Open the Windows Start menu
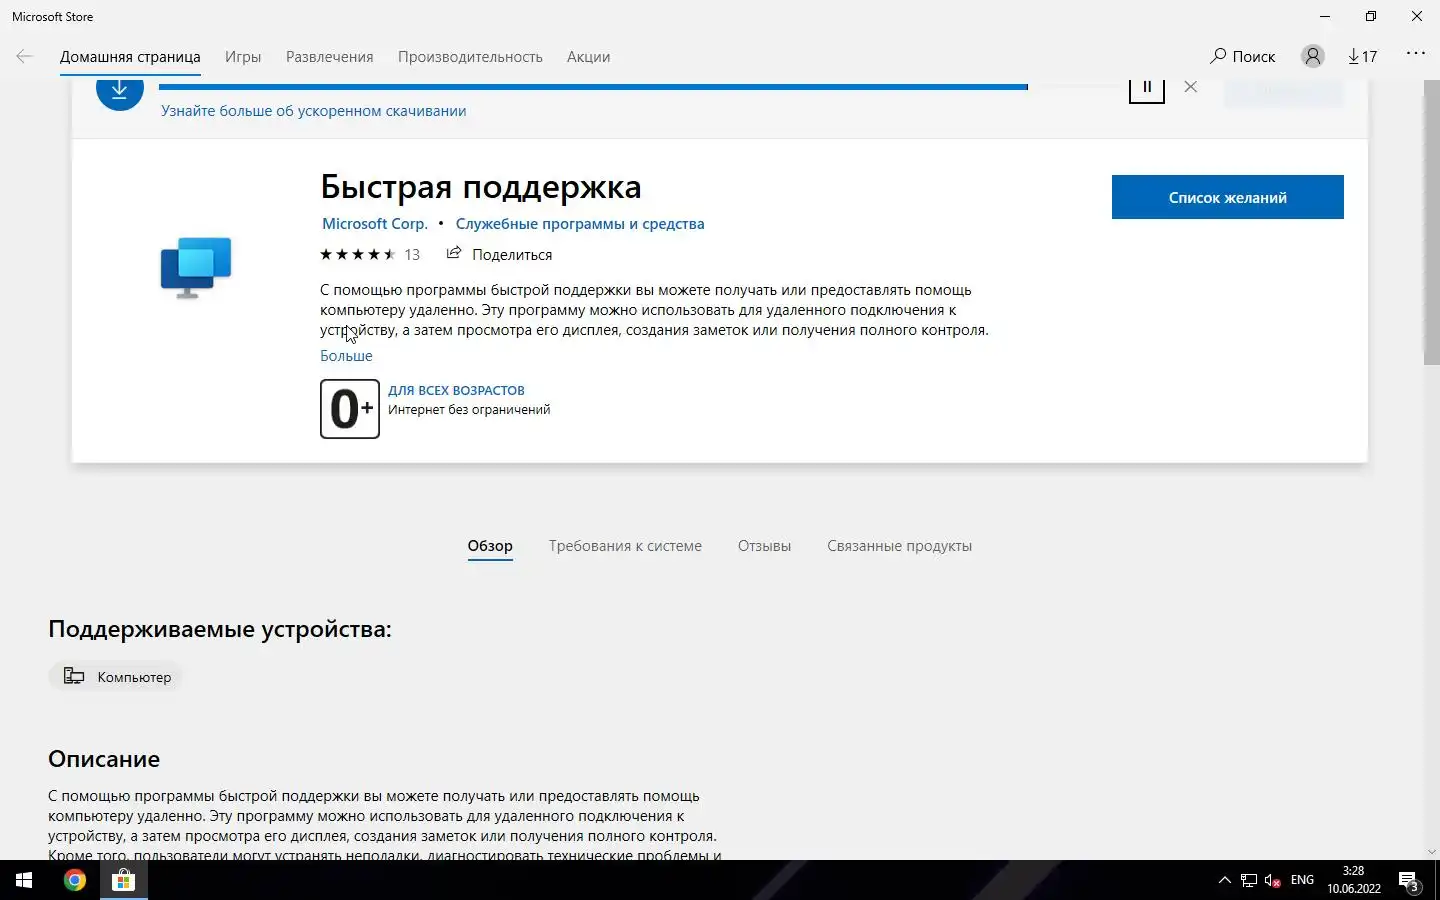1440x900 pixels. pos(24,880)
